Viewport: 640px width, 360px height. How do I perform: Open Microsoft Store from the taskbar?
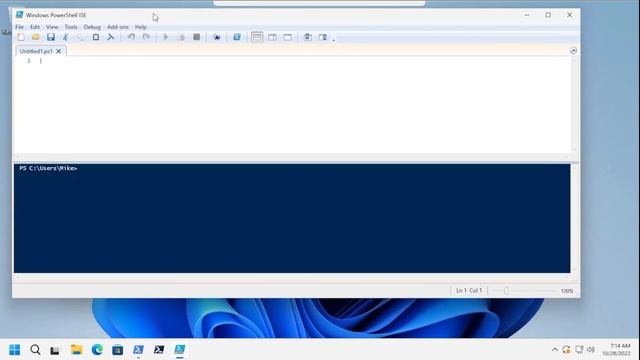118,350
